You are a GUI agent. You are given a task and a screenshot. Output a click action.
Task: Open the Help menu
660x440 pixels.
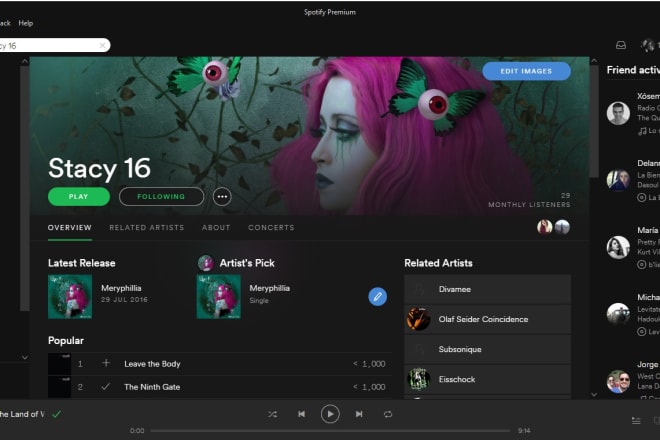26,23
